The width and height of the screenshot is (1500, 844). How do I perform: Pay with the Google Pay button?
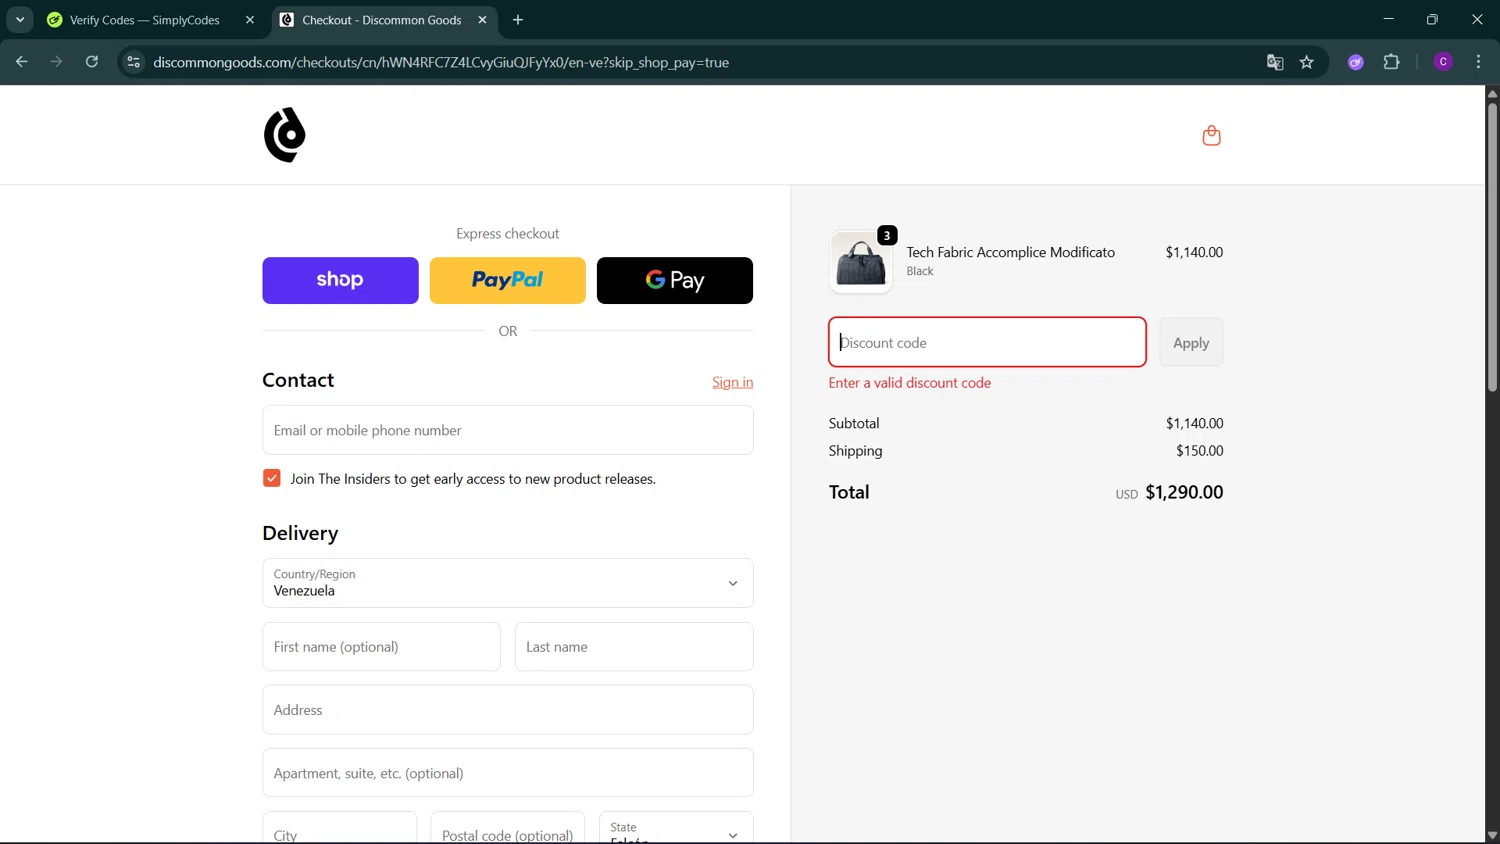675,280
